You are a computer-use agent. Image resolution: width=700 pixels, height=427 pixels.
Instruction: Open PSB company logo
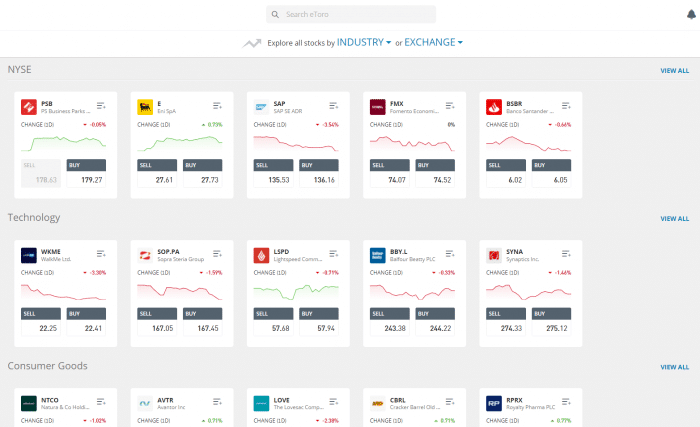[x=29, y=107]
